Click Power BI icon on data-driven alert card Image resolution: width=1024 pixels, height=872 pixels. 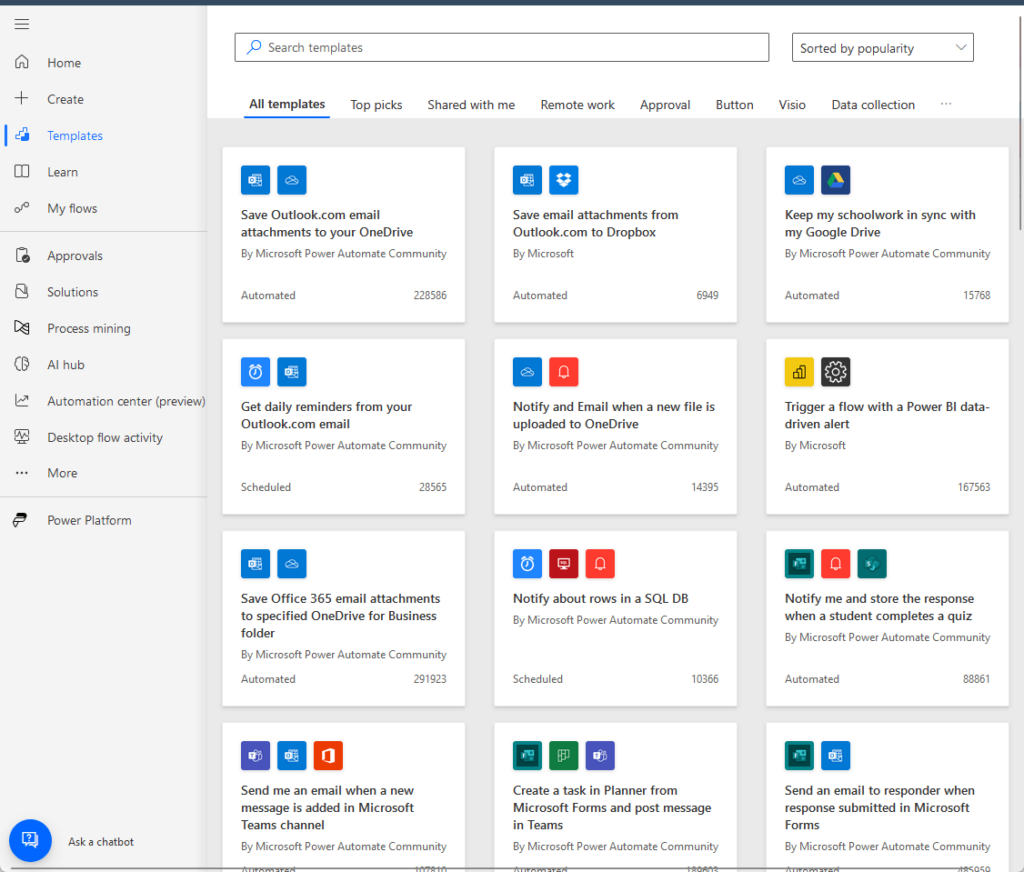point(799,372)
